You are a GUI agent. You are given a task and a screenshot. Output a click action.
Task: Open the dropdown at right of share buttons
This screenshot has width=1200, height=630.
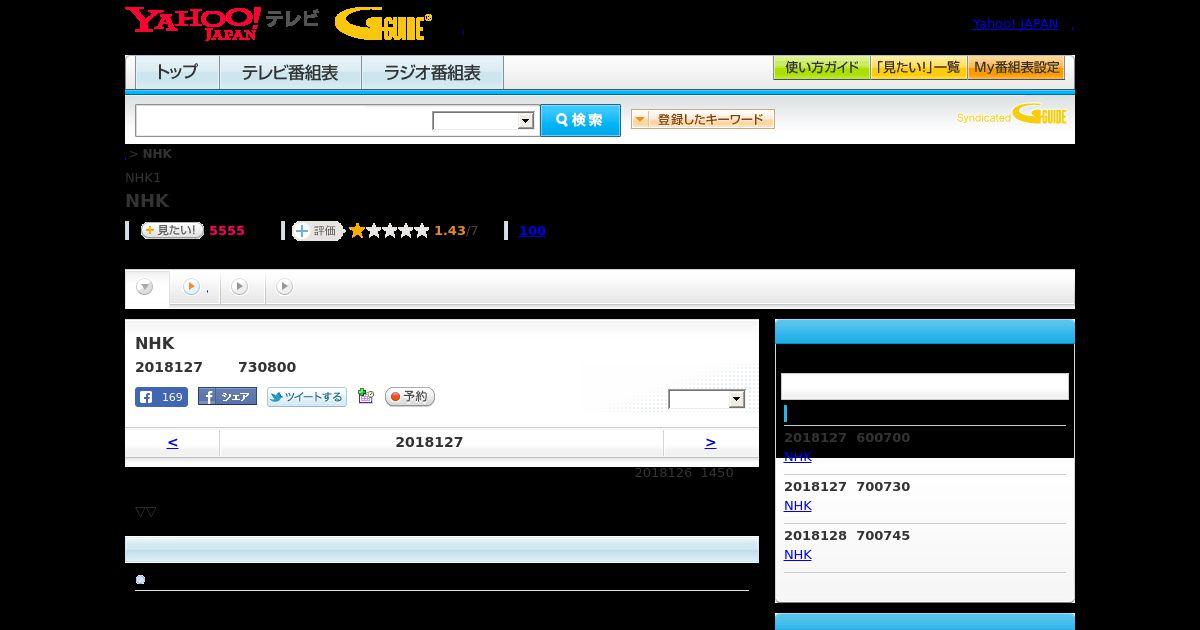(x=707, y=399)
